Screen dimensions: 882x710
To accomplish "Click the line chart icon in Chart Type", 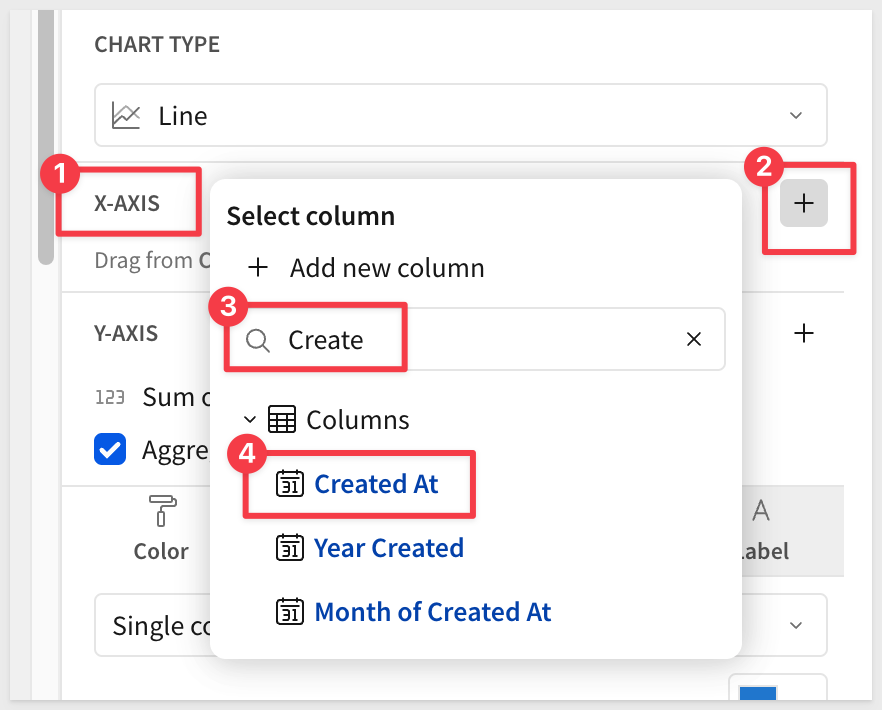I will click(x=126, y=116).
